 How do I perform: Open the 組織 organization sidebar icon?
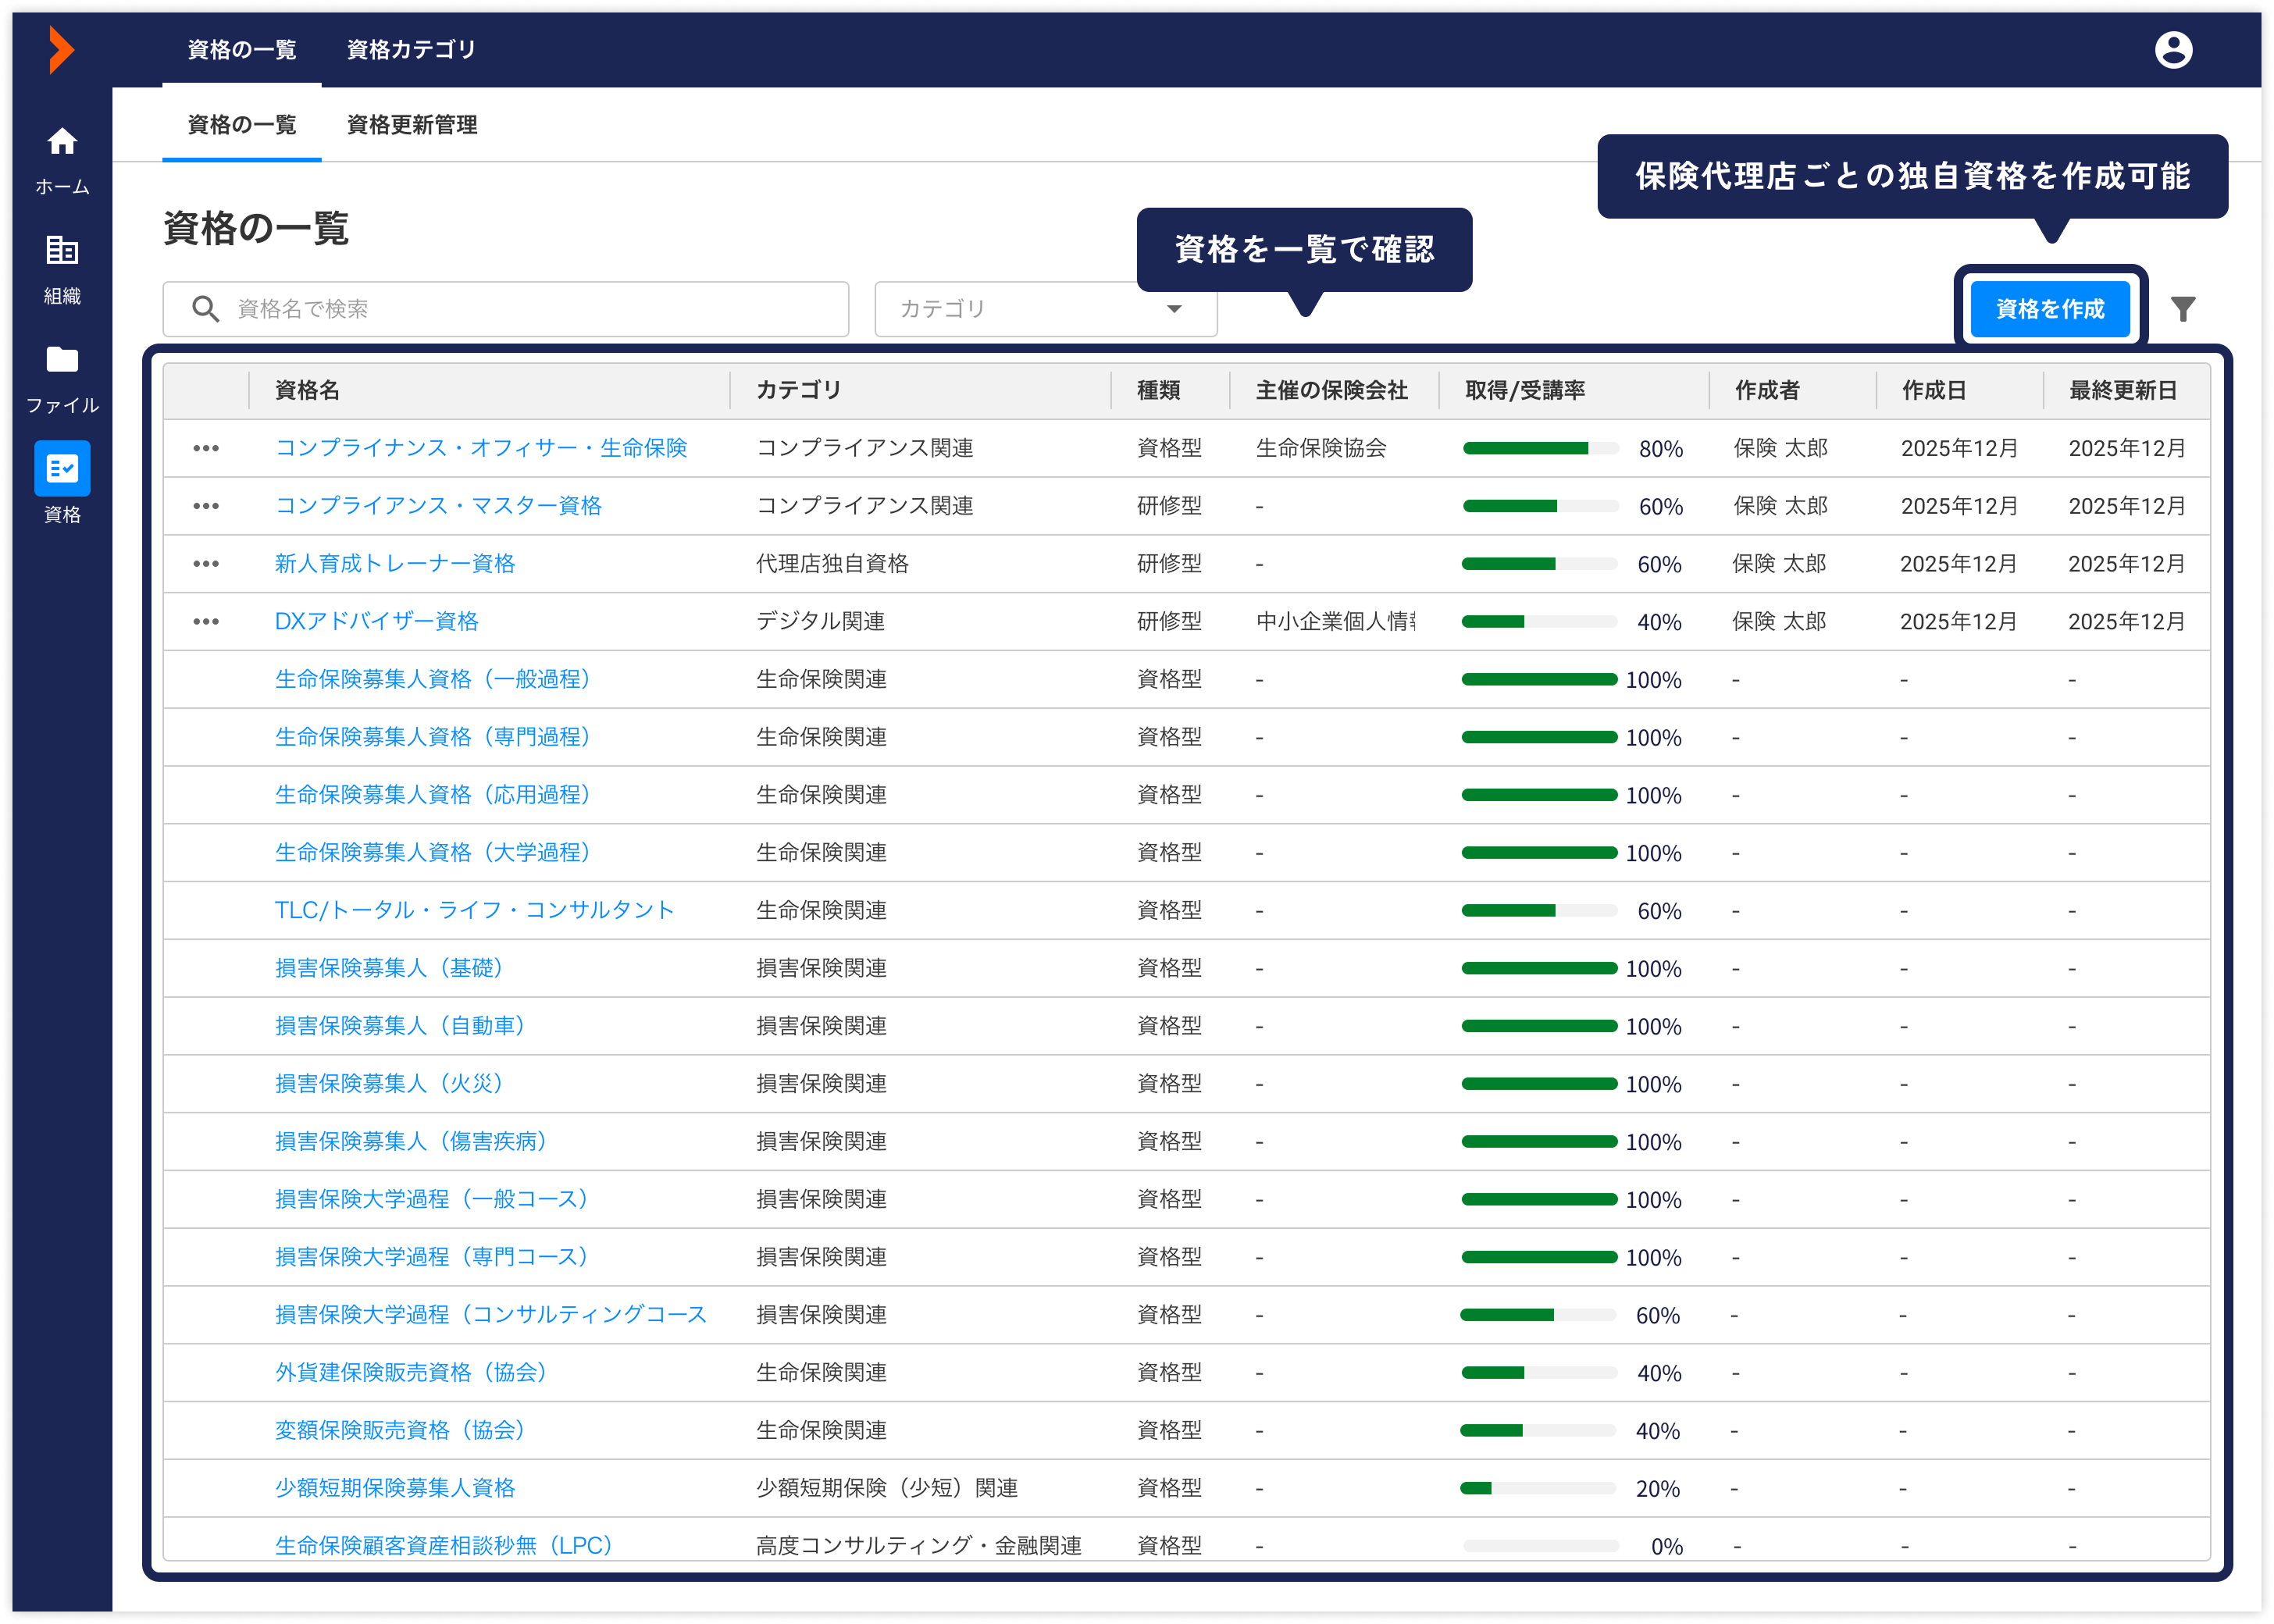click(62, 251)
